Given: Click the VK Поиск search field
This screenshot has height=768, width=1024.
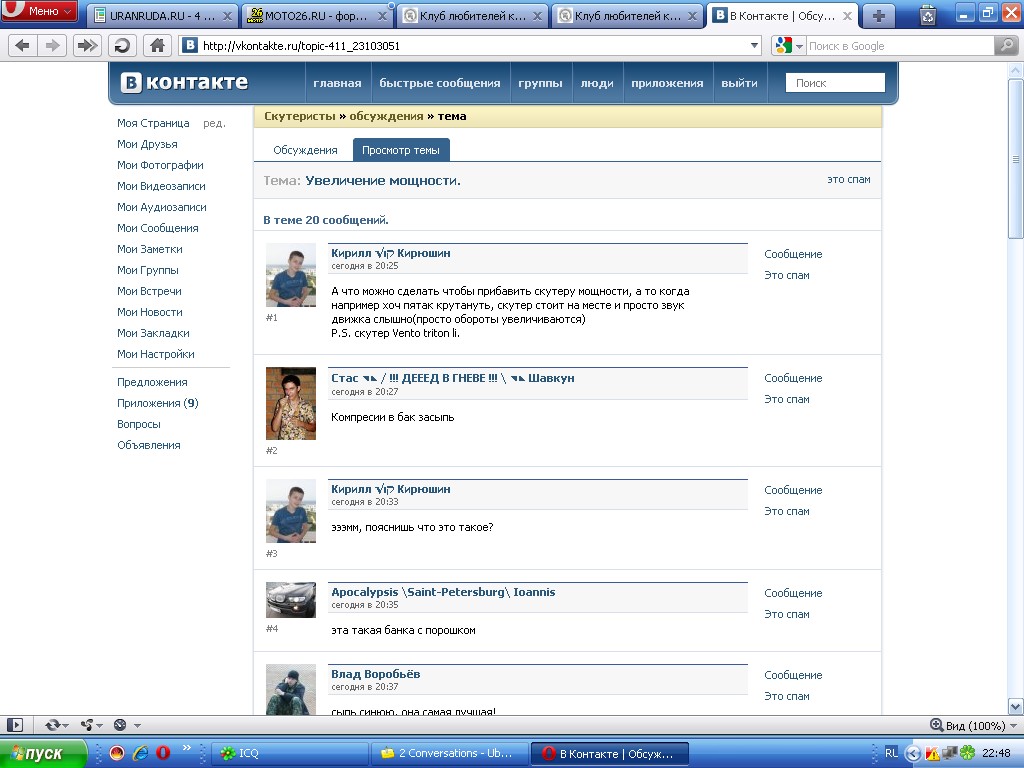Looking at the screenshot, I should [x=835, y=83].
